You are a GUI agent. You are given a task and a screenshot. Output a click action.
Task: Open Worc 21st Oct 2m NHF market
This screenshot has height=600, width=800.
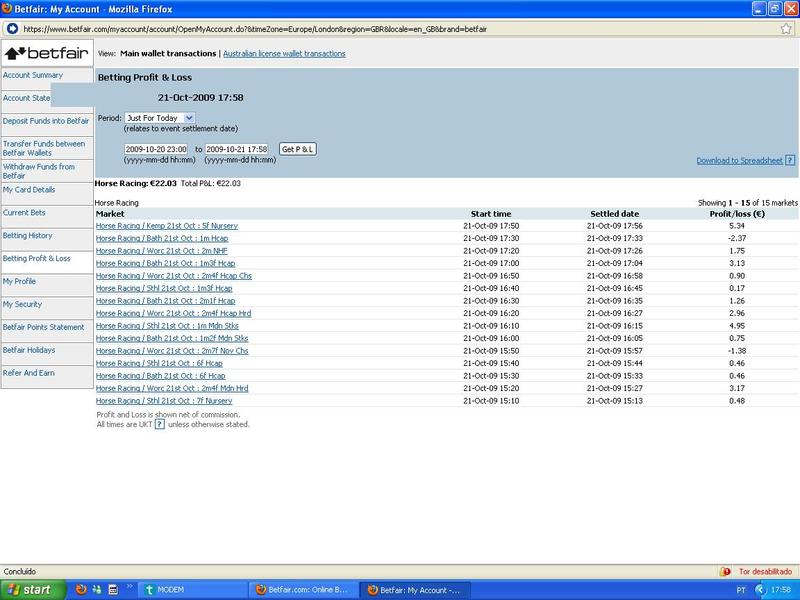point(162,251)
